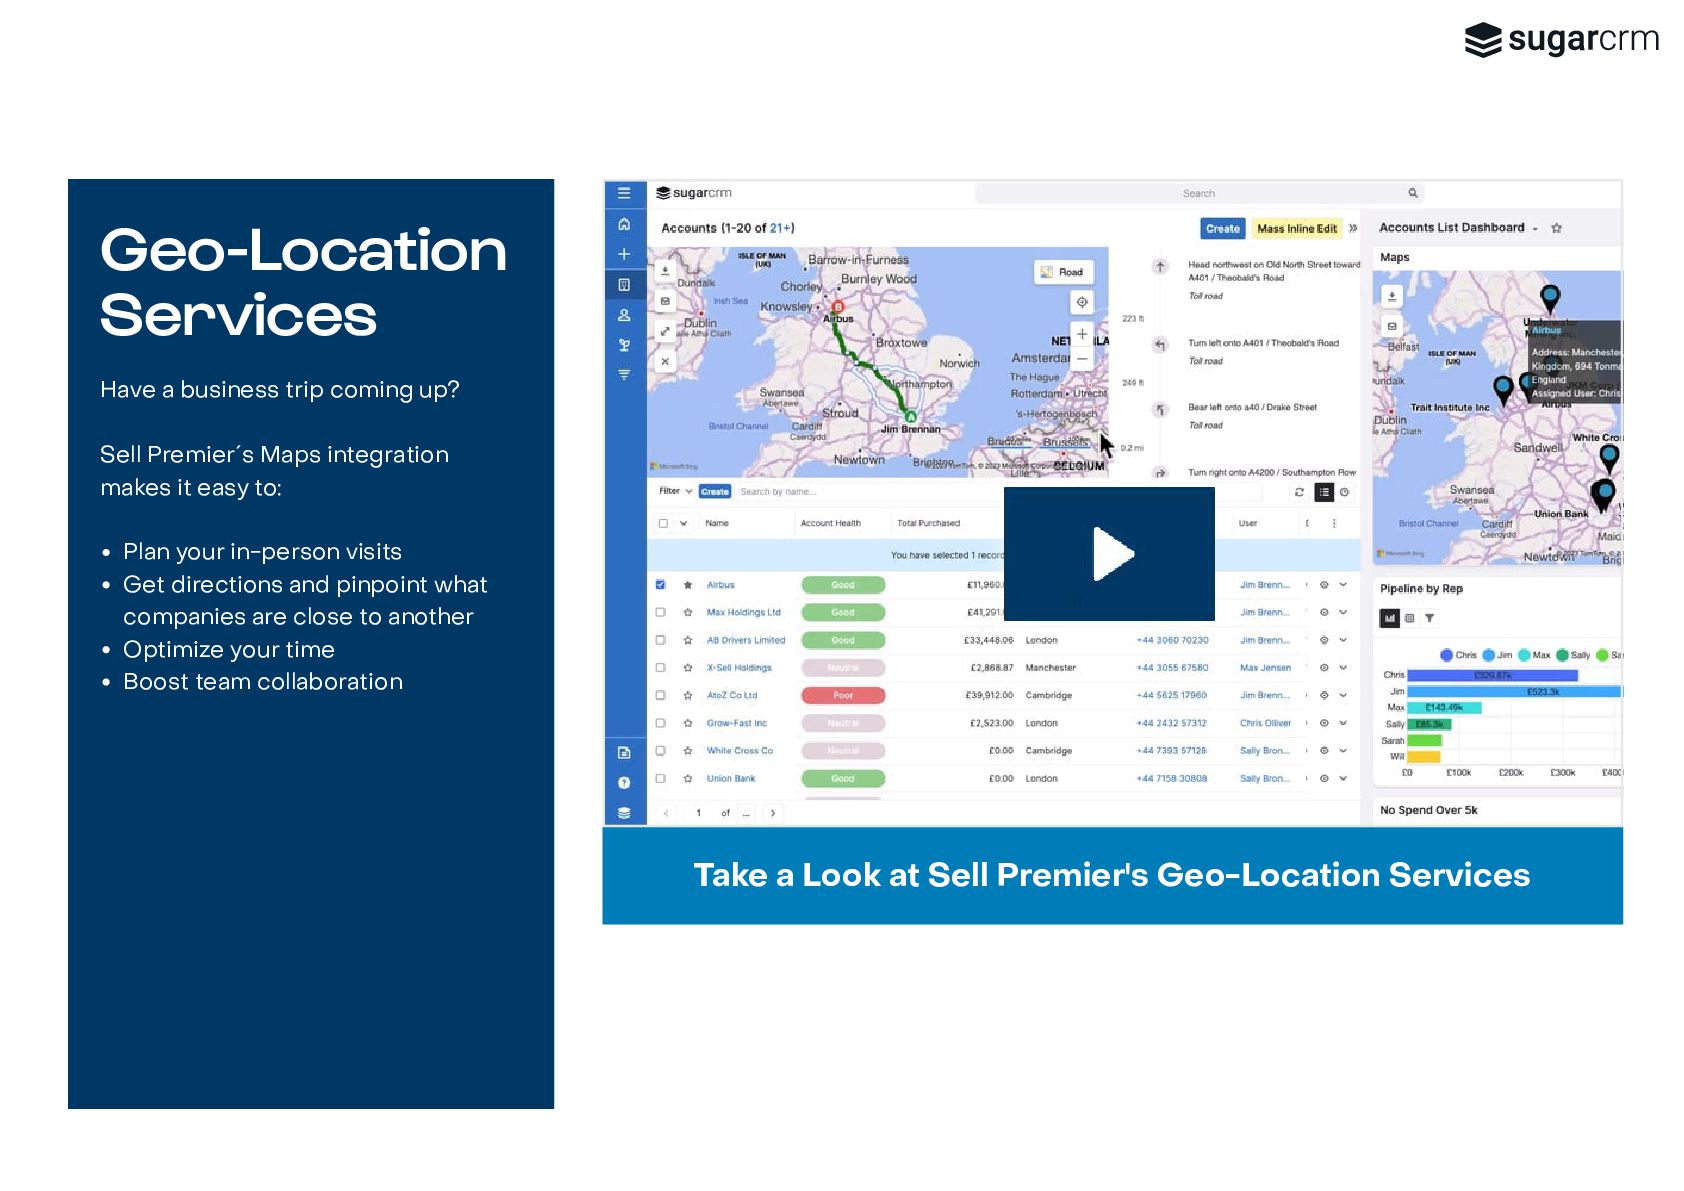1684x1191 pixels.
Task: Open the Opportunities plant sidebar icon
Action: [x=624, y=345]
